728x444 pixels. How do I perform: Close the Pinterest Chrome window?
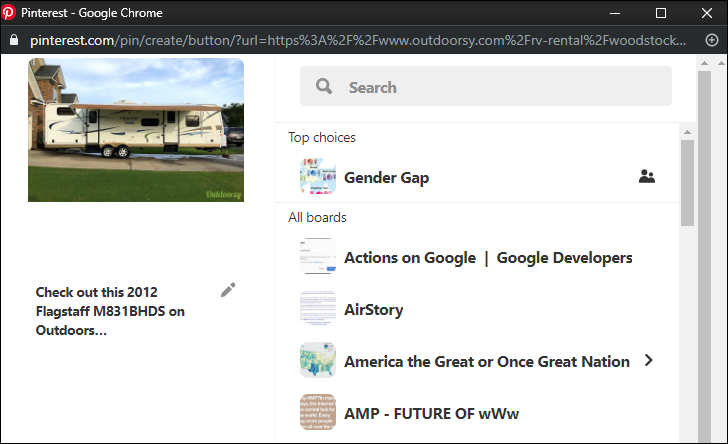(x=707, y=13)
